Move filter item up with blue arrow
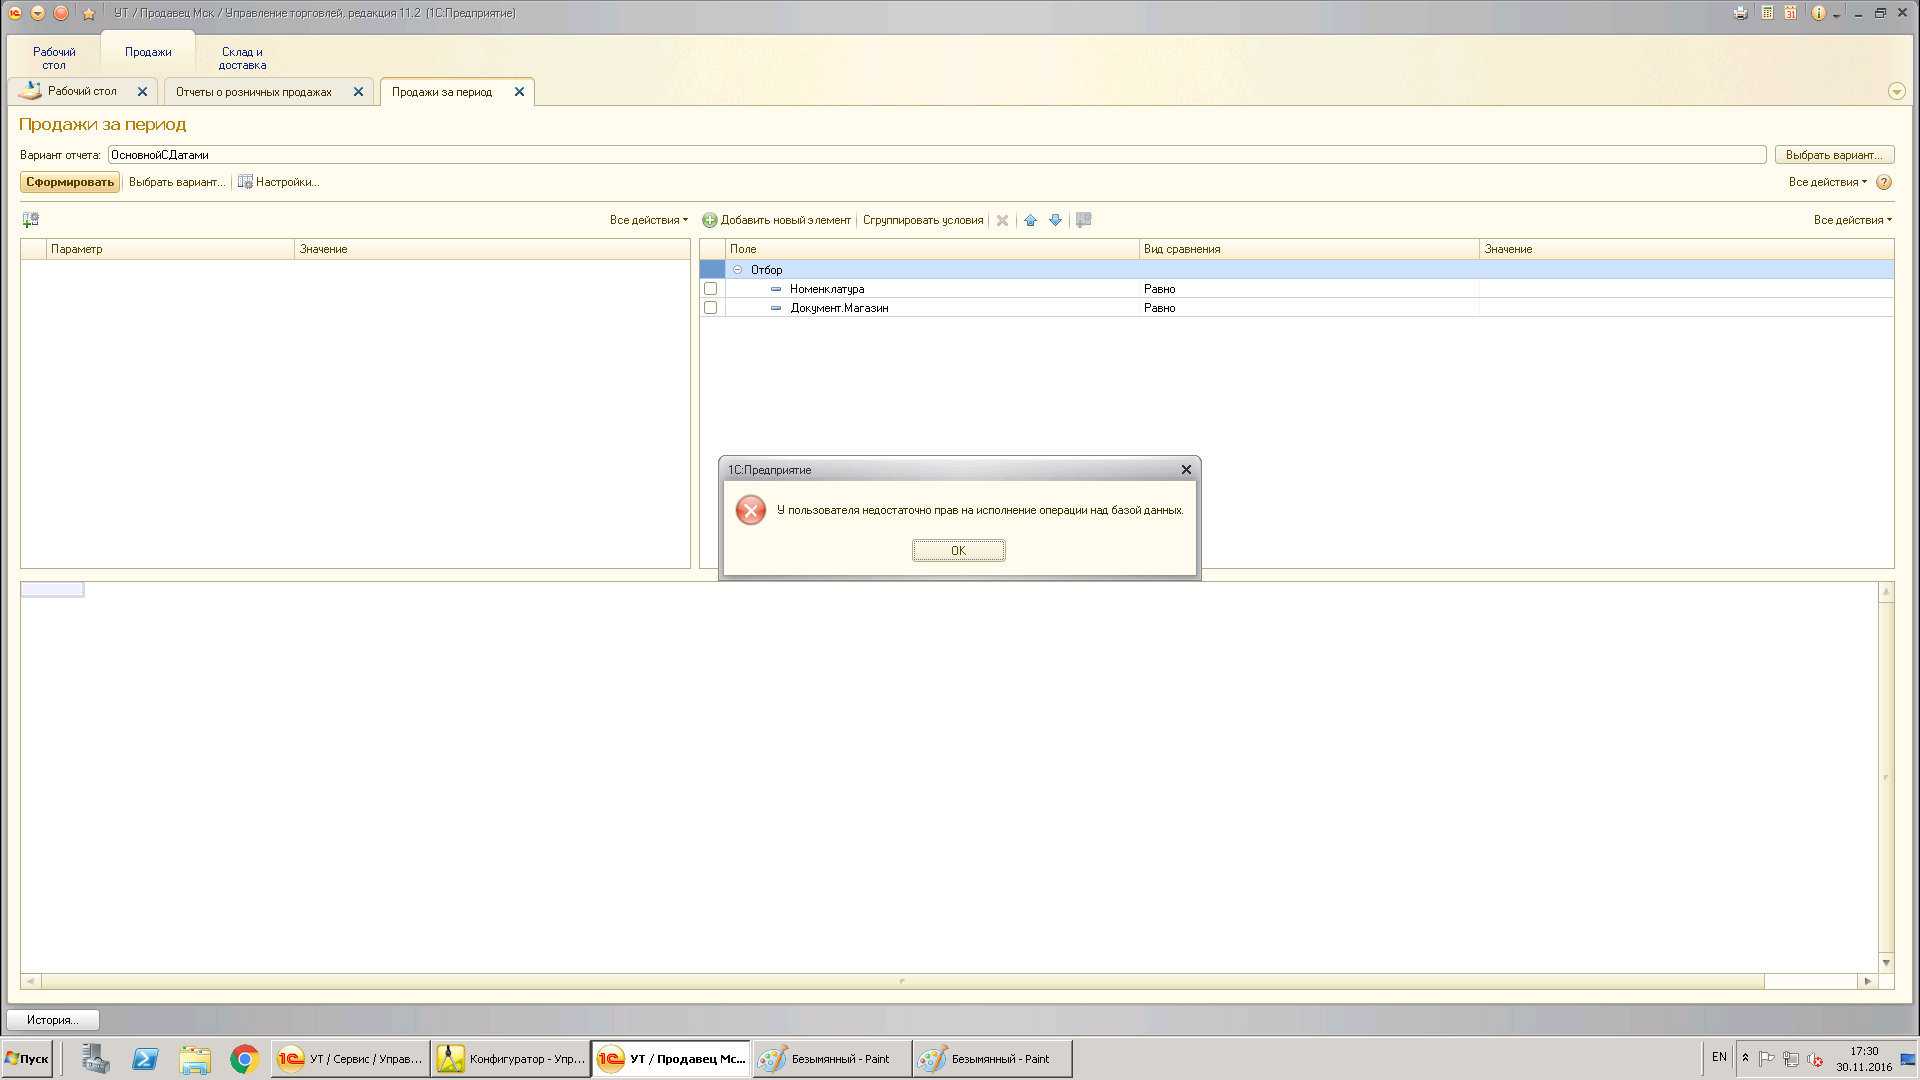Image resolution: width=1920 pixels, height=1080 pixels. coord(1030,220)
